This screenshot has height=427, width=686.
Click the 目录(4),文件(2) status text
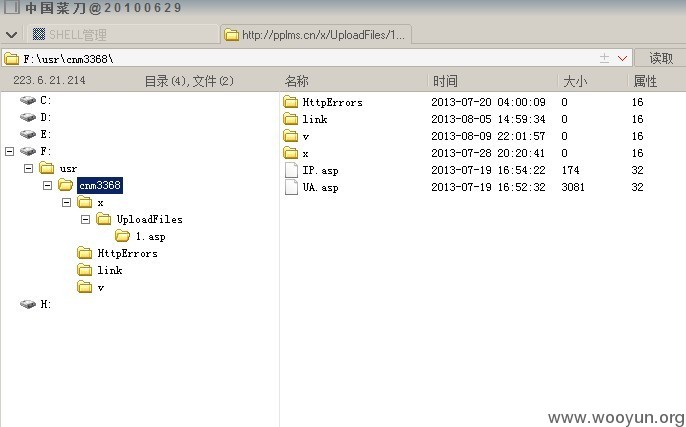tap(189, 81)
